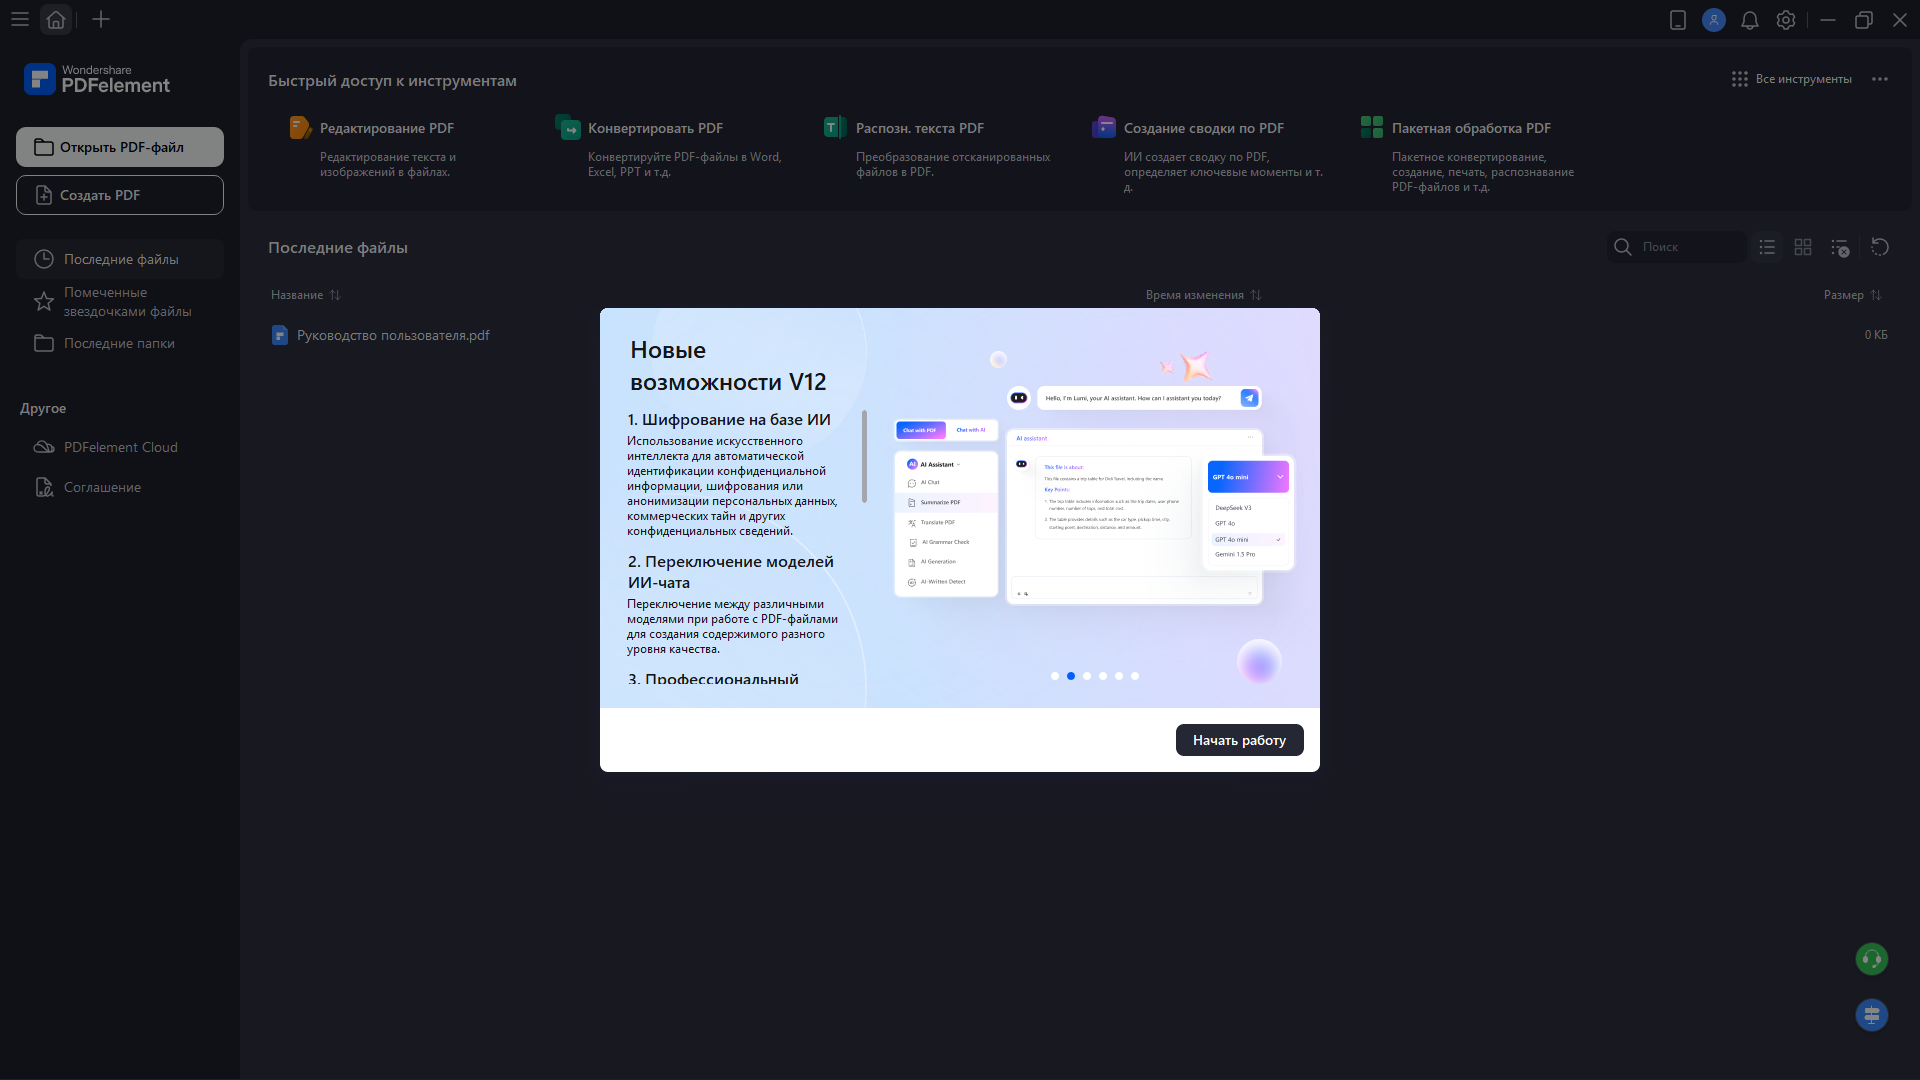Viewport: 1920px width, 1080px height.
Task: Expand the quick tools more-options ellipsis
Action: (x=1880, y=79)
